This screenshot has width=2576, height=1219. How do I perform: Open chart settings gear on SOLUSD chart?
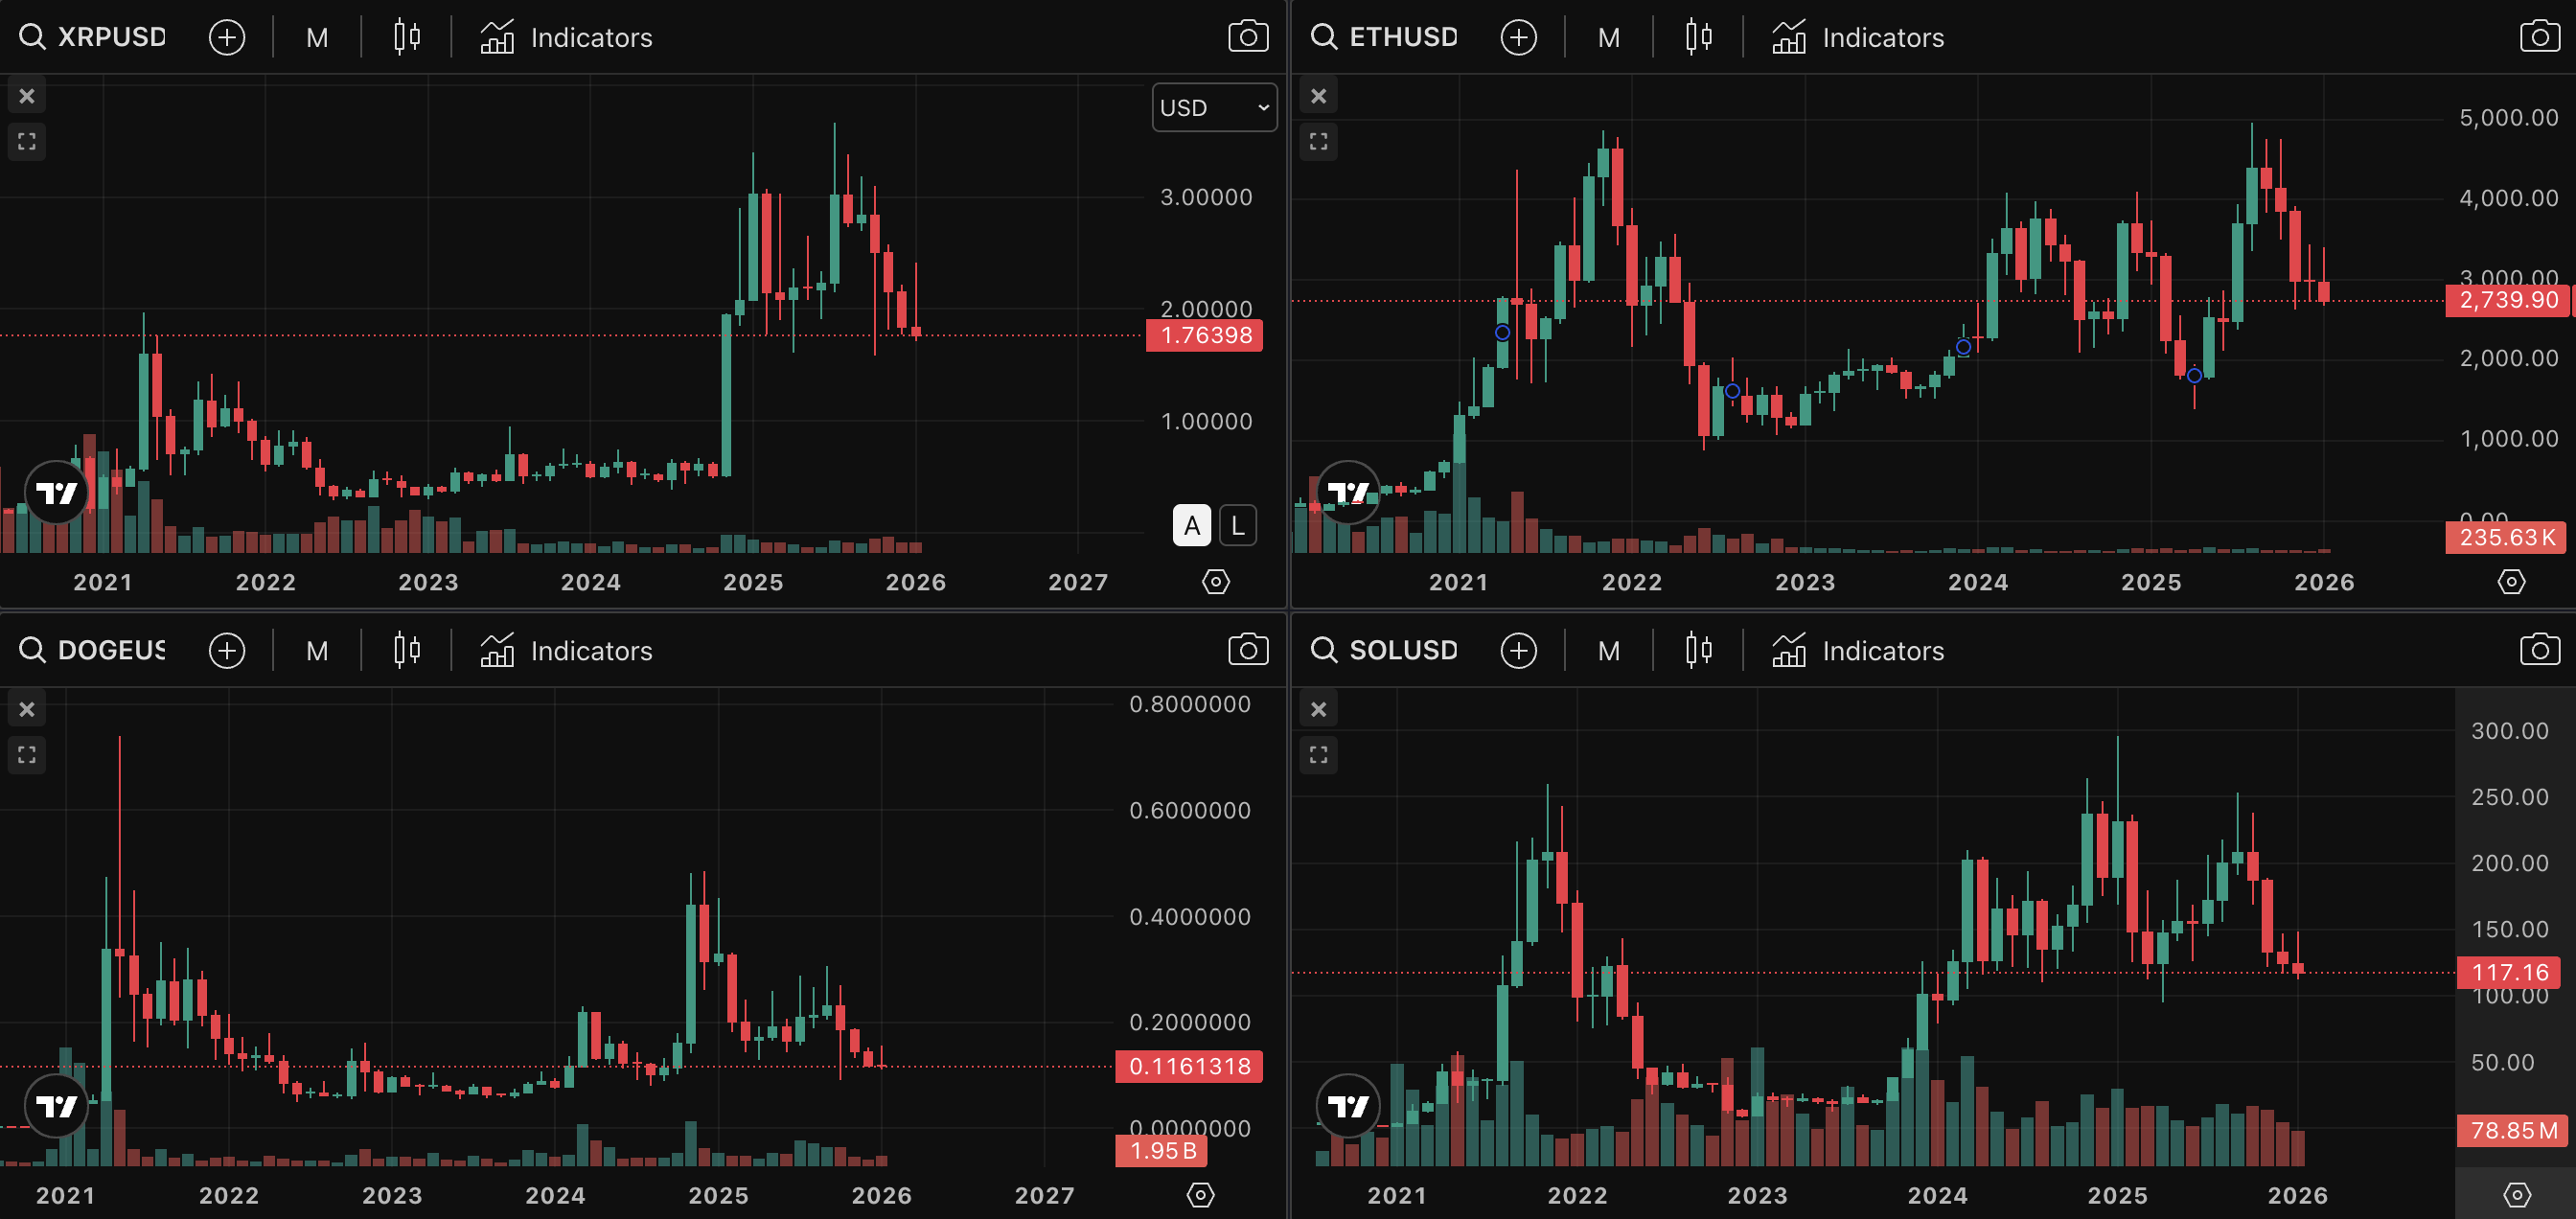2511,1194
